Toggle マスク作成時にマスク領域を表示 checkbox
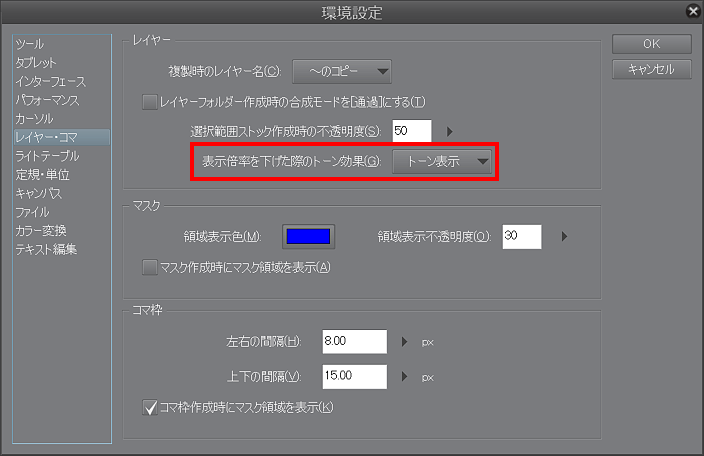 coord(150,267)
